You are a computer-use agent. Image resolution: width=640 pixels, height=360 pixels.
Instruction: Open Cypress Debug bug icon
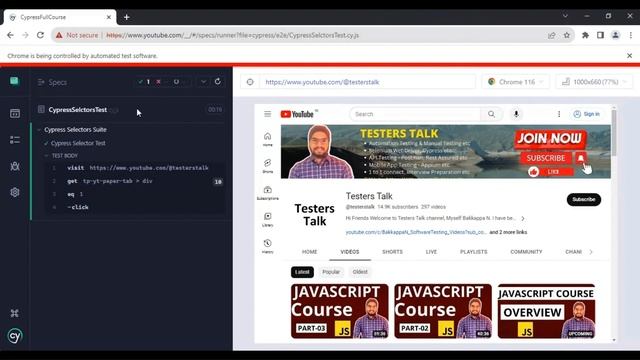click(x=15, y=166)
